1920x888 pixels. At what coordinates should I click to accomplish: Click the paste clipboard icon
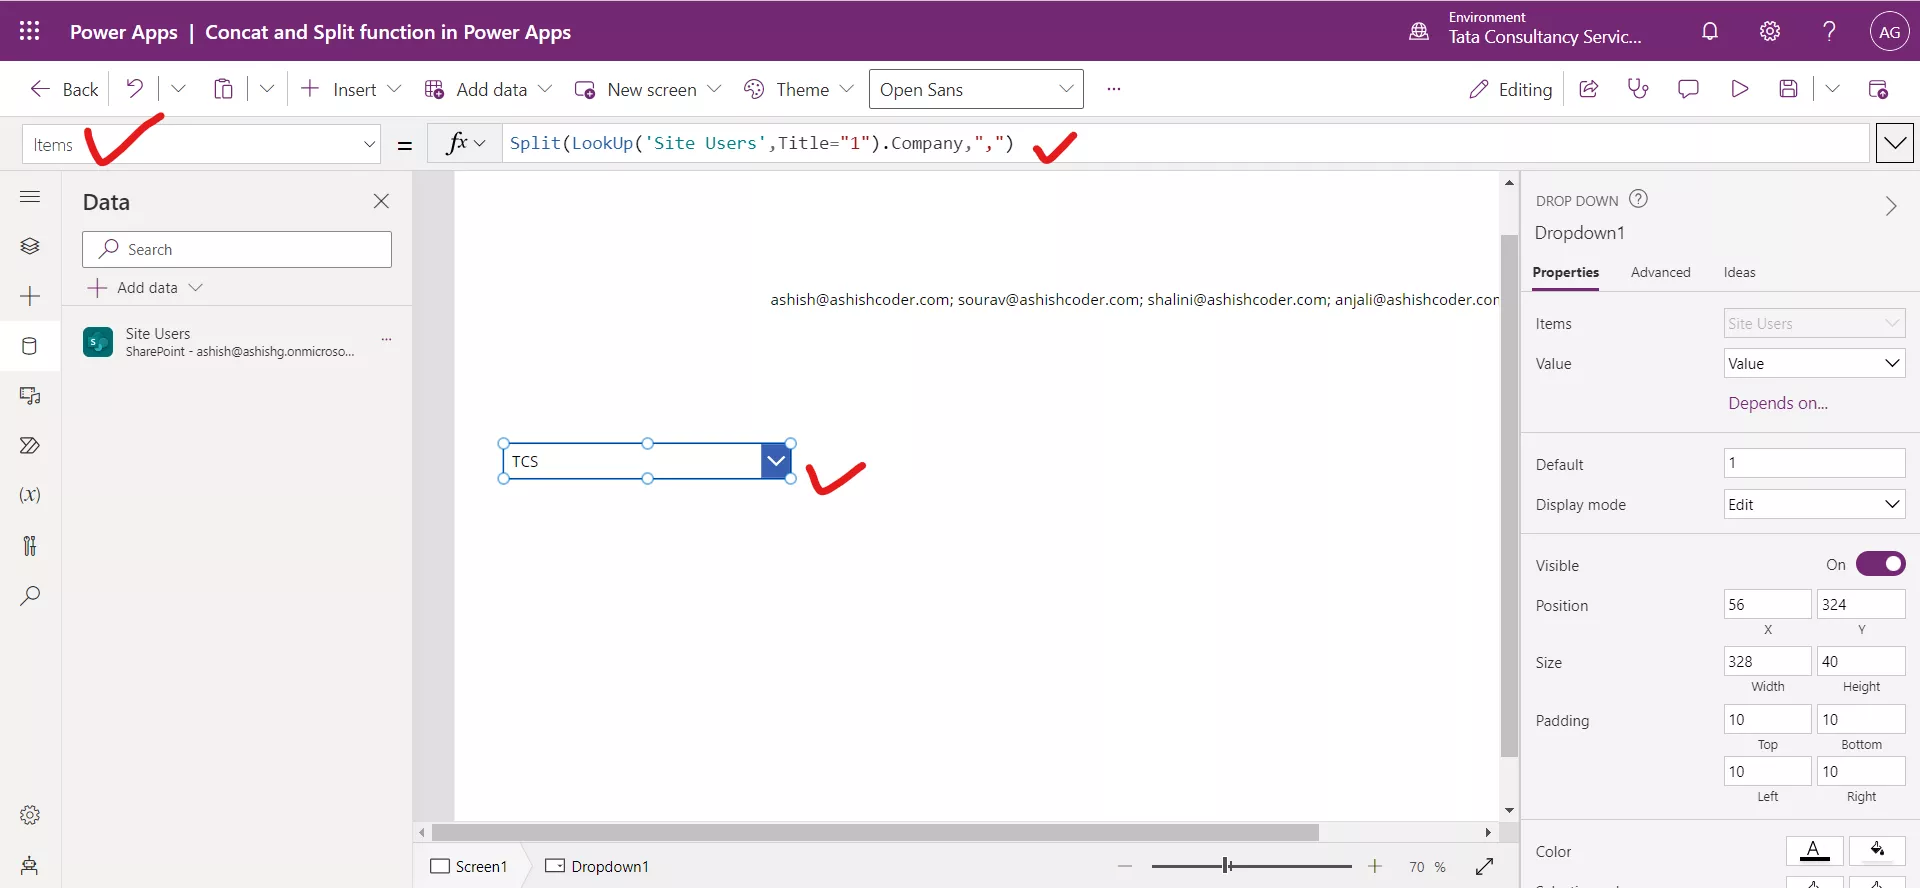point(223,89)
